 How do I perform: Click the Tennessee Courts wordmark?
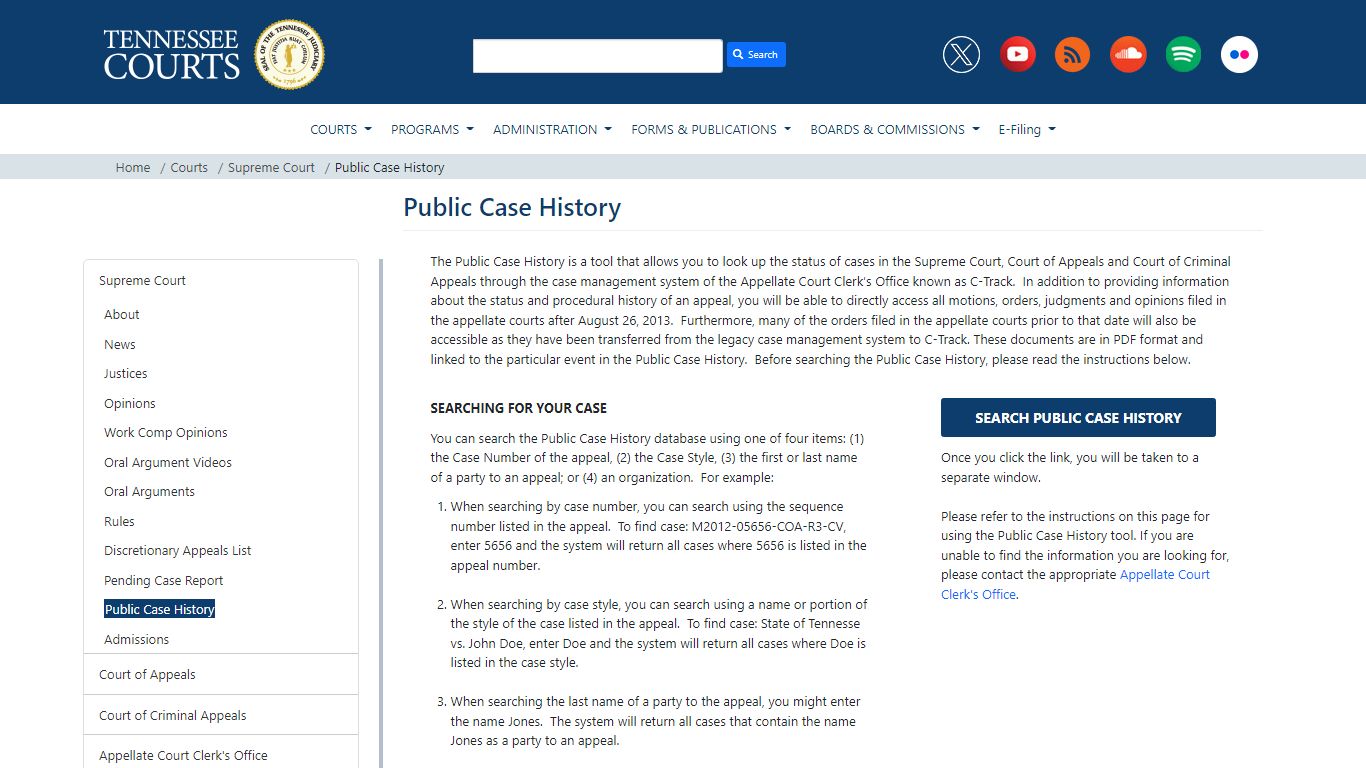click(x=172, y=54)
